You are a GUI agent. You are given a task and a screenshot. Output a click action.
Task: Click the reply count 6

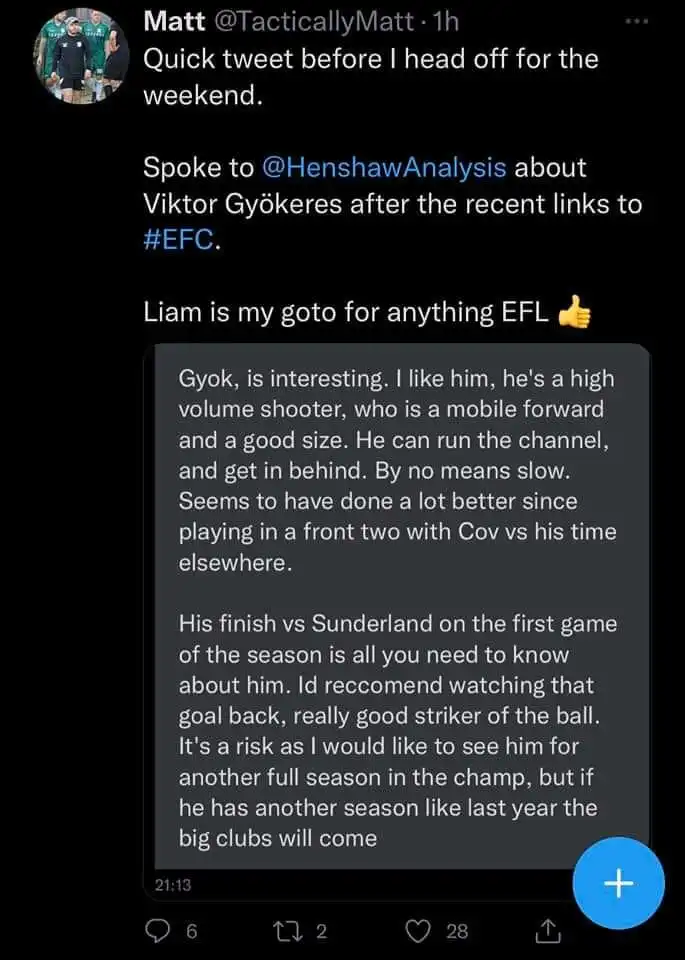[x=192, y=931]
